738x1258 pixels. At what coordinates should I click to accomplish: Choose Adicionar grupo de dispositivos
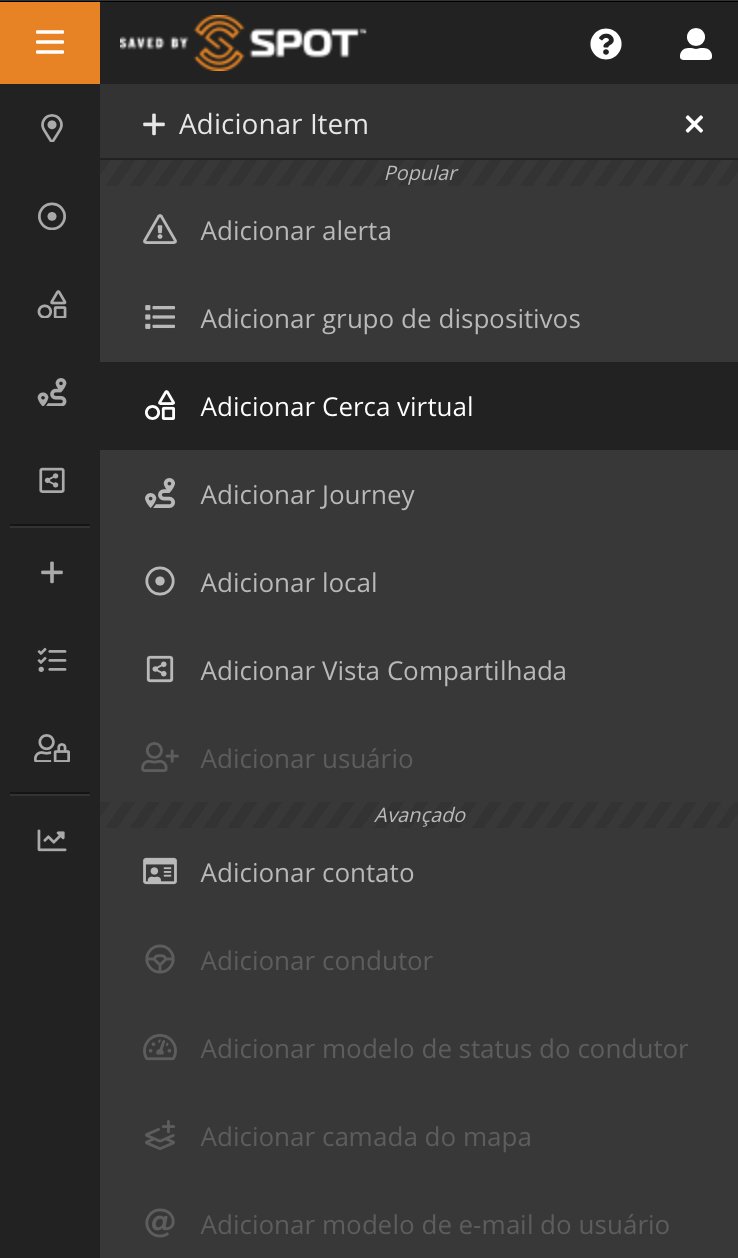pyautogui.click(x=390, y=319)
